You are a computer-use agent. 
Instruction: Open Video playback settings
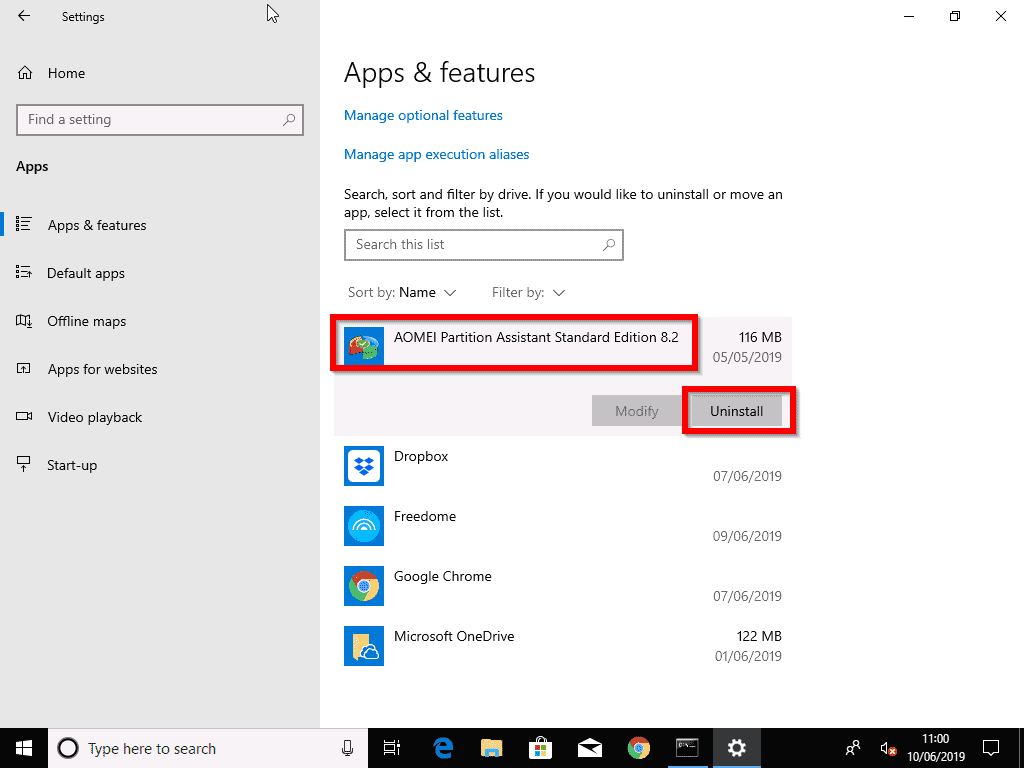[95, 417]
